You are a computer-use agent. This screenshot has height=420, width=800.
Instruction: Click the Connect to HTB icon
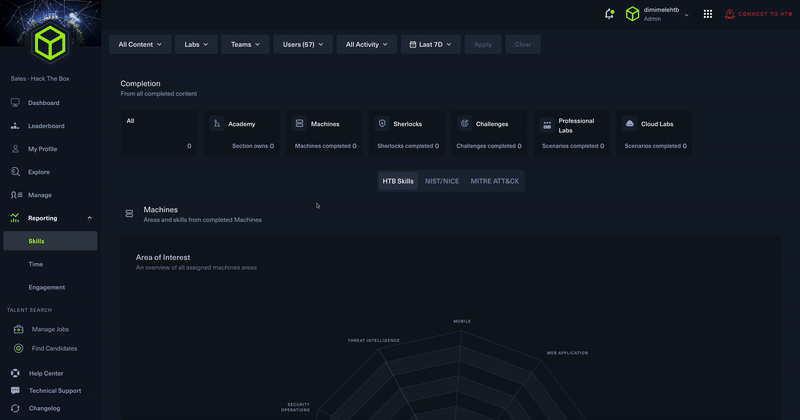tap(730, 14)
